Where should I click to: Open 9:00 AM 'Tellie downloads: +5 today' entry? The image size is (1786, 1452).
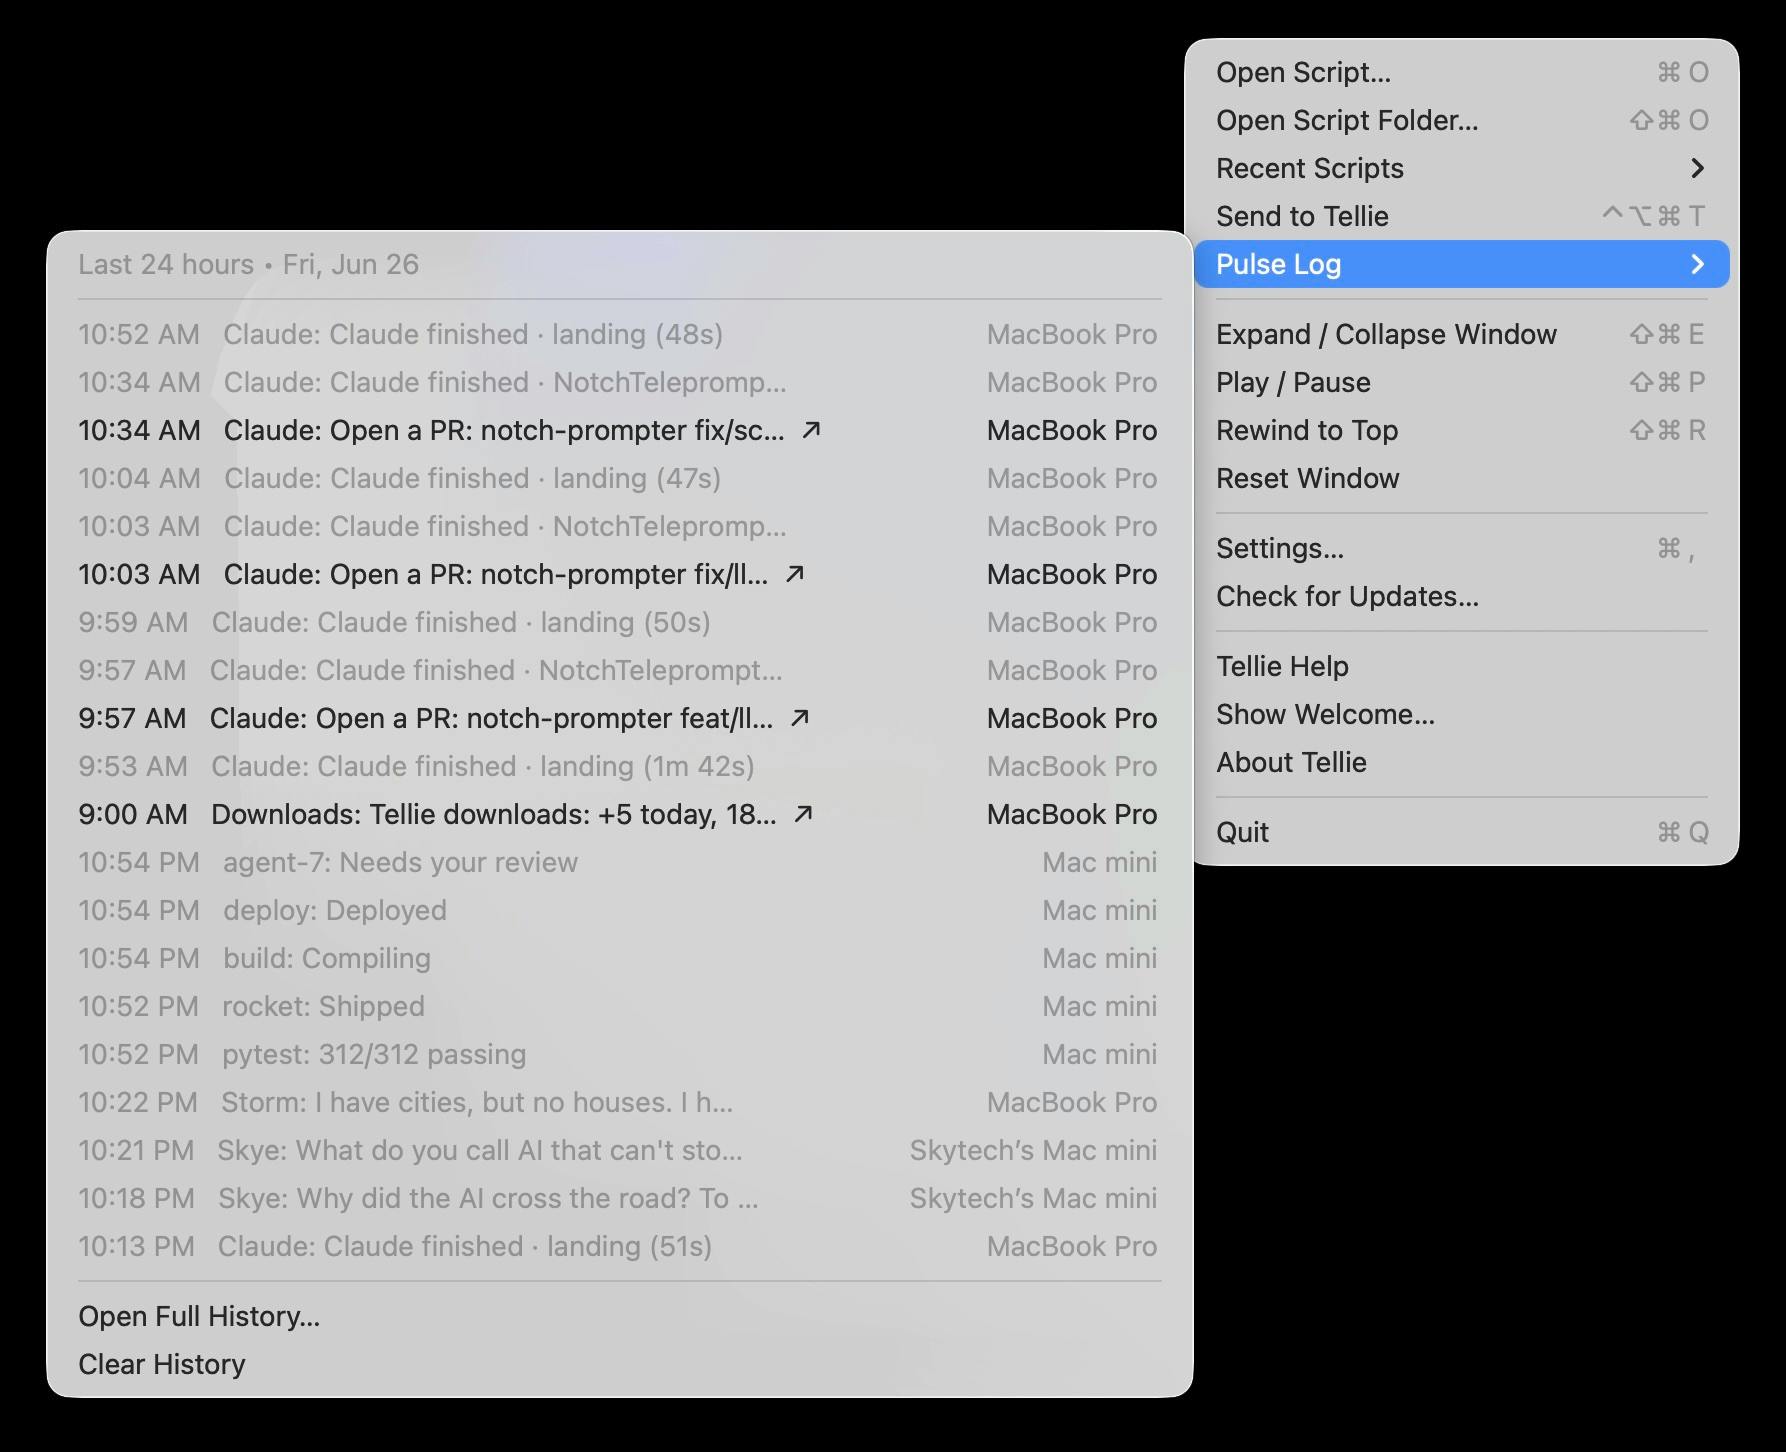coord(620,814)
